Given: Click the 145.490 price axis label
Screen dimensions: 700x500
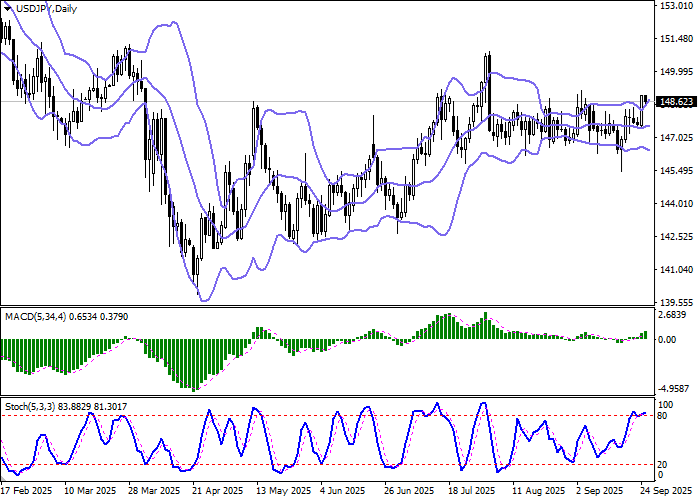Looking at the screenshot, I should pos(677,170).
